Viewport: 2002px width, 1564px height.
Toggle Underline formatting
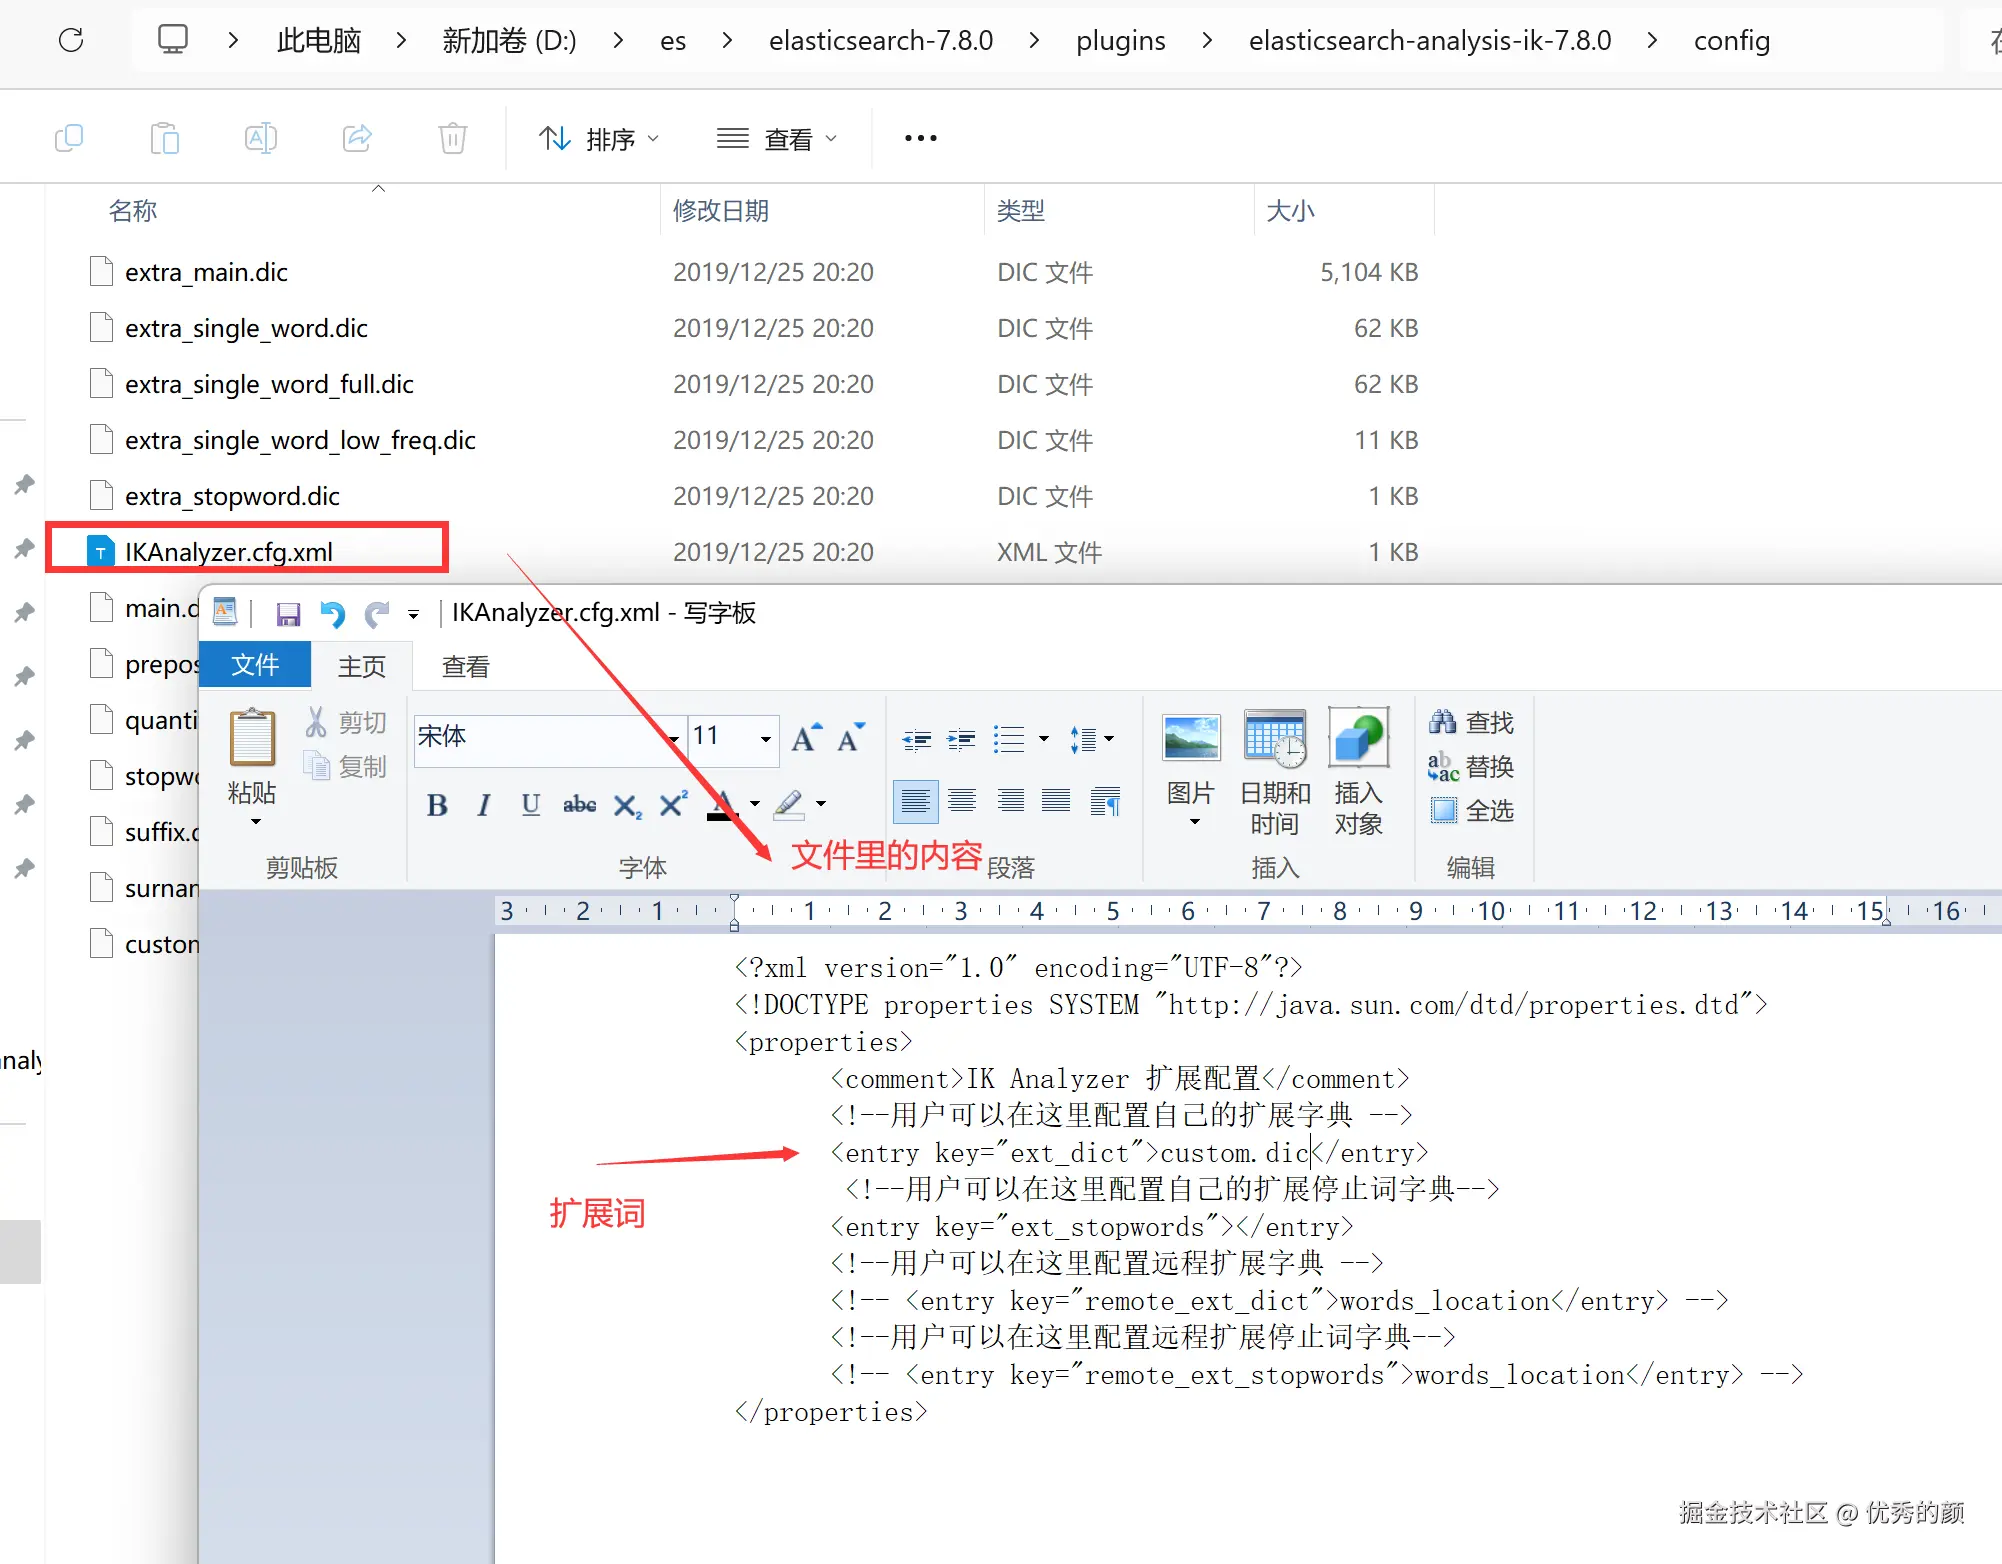coord(531,805)
